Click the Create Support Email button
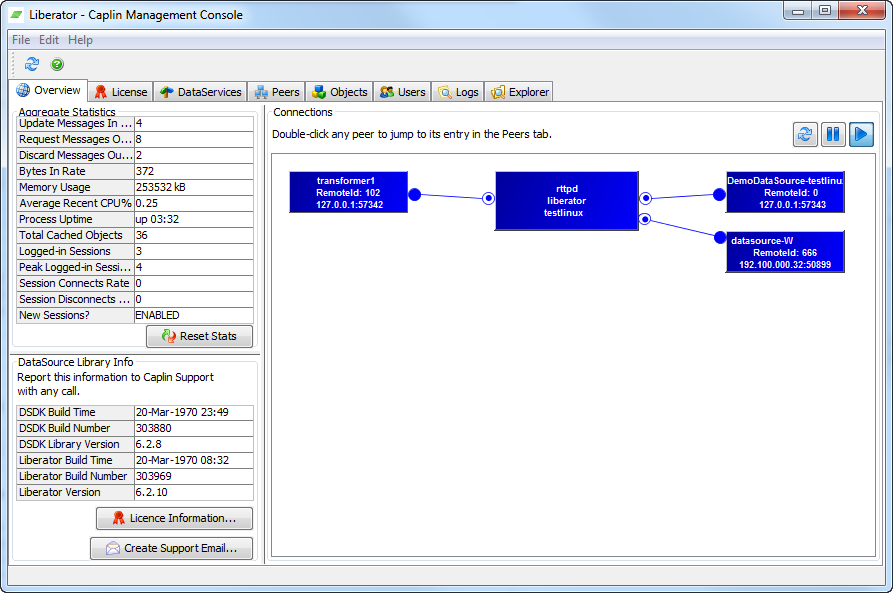The image size is (893, 593). [171, 548]
